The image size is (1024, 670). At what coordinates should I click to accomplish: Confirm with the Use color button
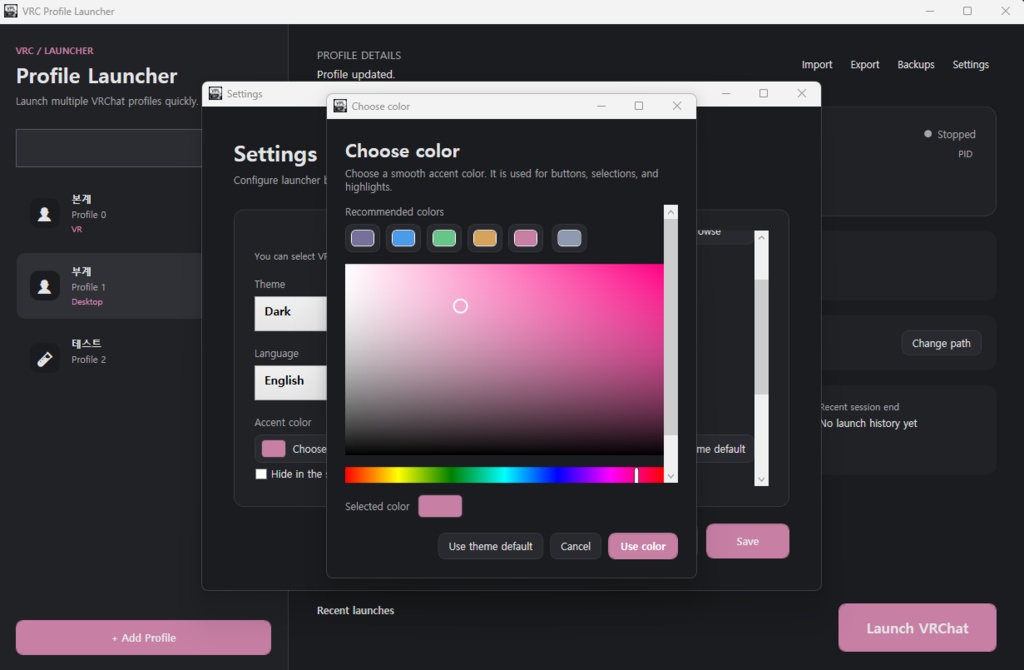point(643,546)
